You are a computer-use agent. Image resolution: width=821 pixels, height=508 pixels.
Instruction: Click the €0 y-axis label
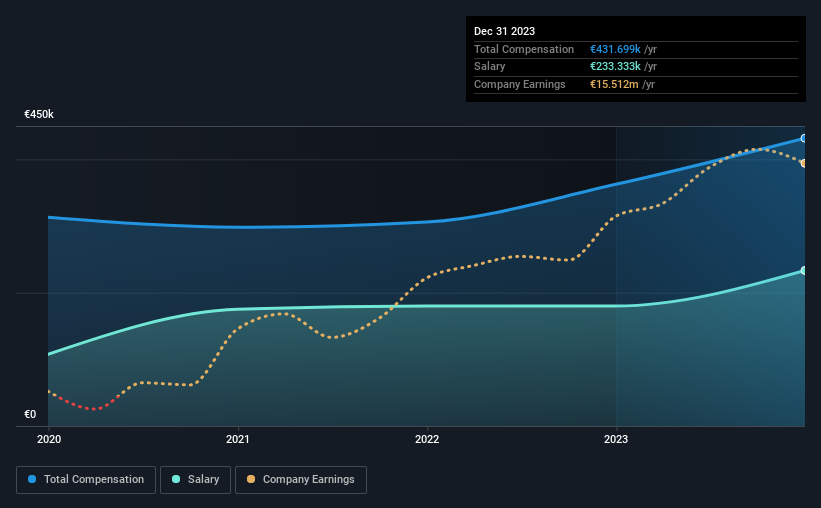pos(30,414)
